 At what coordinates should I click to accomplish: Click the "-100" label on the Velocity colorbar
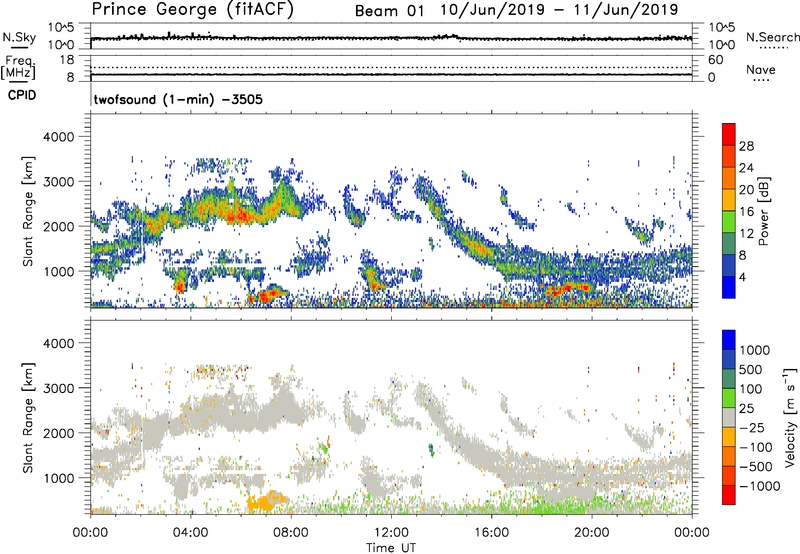[x=756, y=447]
